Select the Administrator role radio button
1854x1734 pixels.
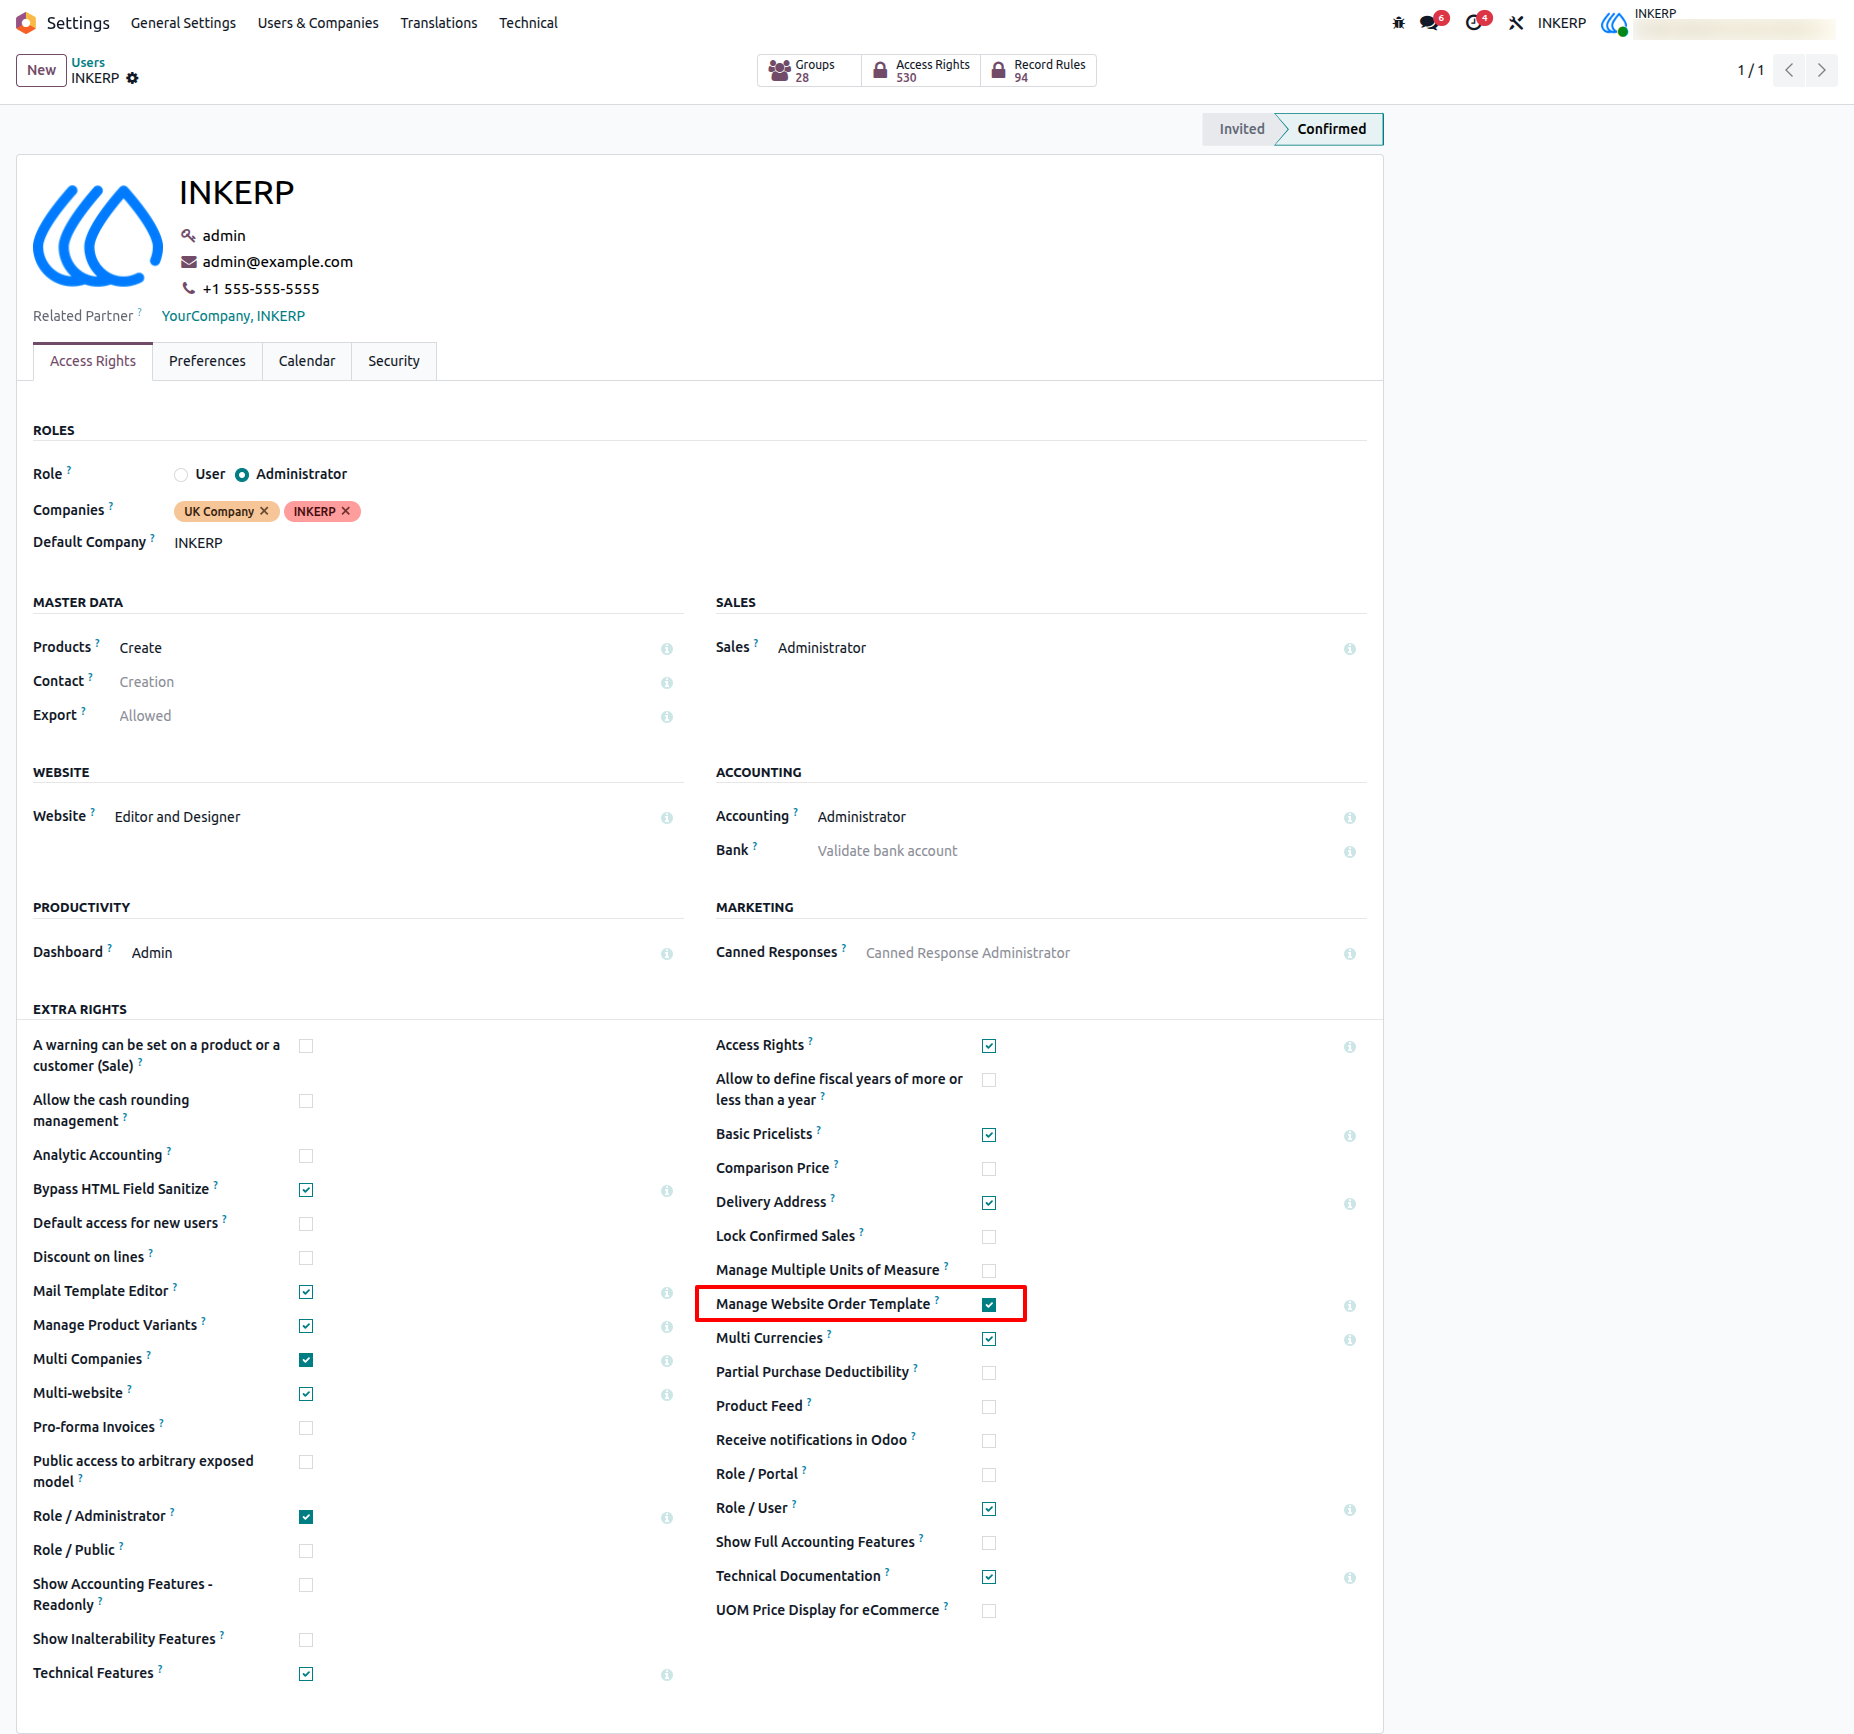click(242, 475)
